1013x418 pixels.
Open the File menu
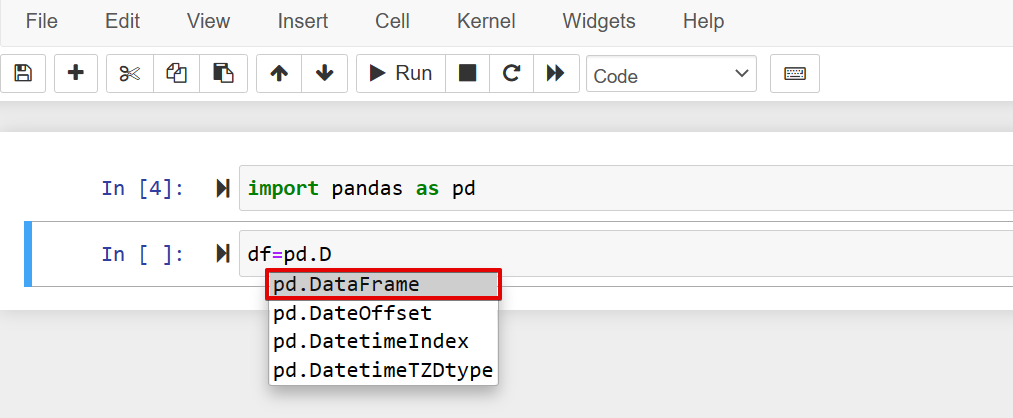click(x=42, y=21)
